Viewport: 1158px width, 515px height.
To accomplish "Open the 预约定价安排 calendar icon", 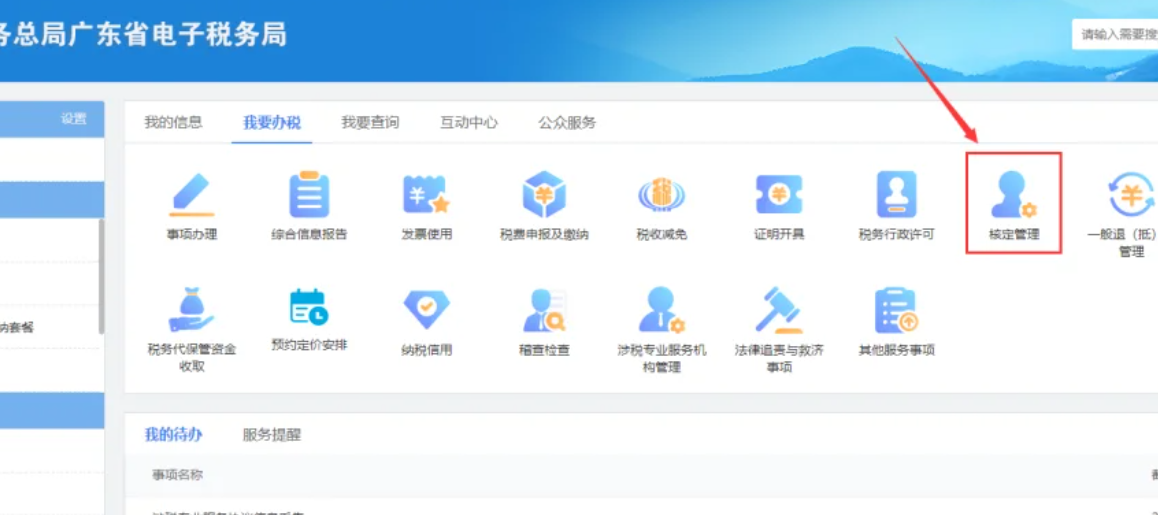I will point(309,307).
